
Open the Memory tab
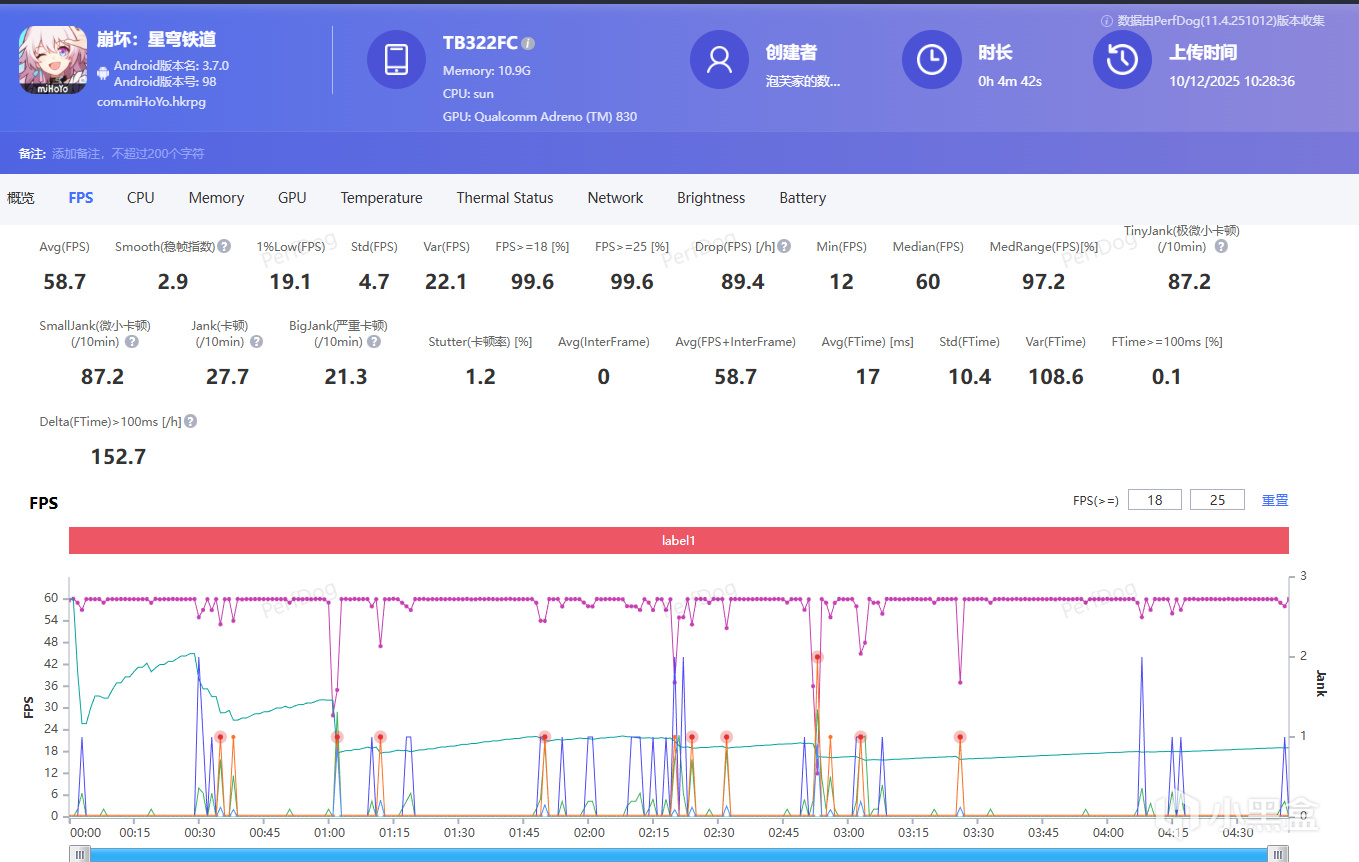216,198
